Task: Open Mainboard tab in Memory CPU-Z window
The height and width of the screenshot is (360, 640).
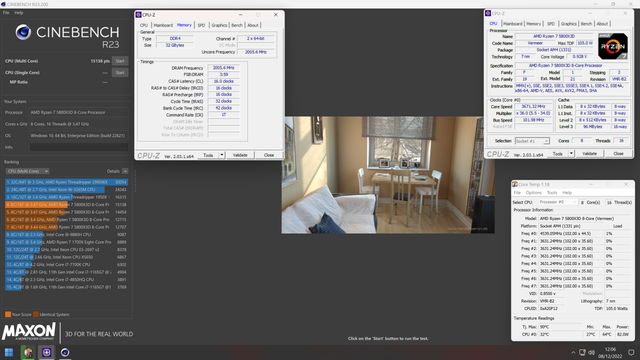Action: [163, 25]
